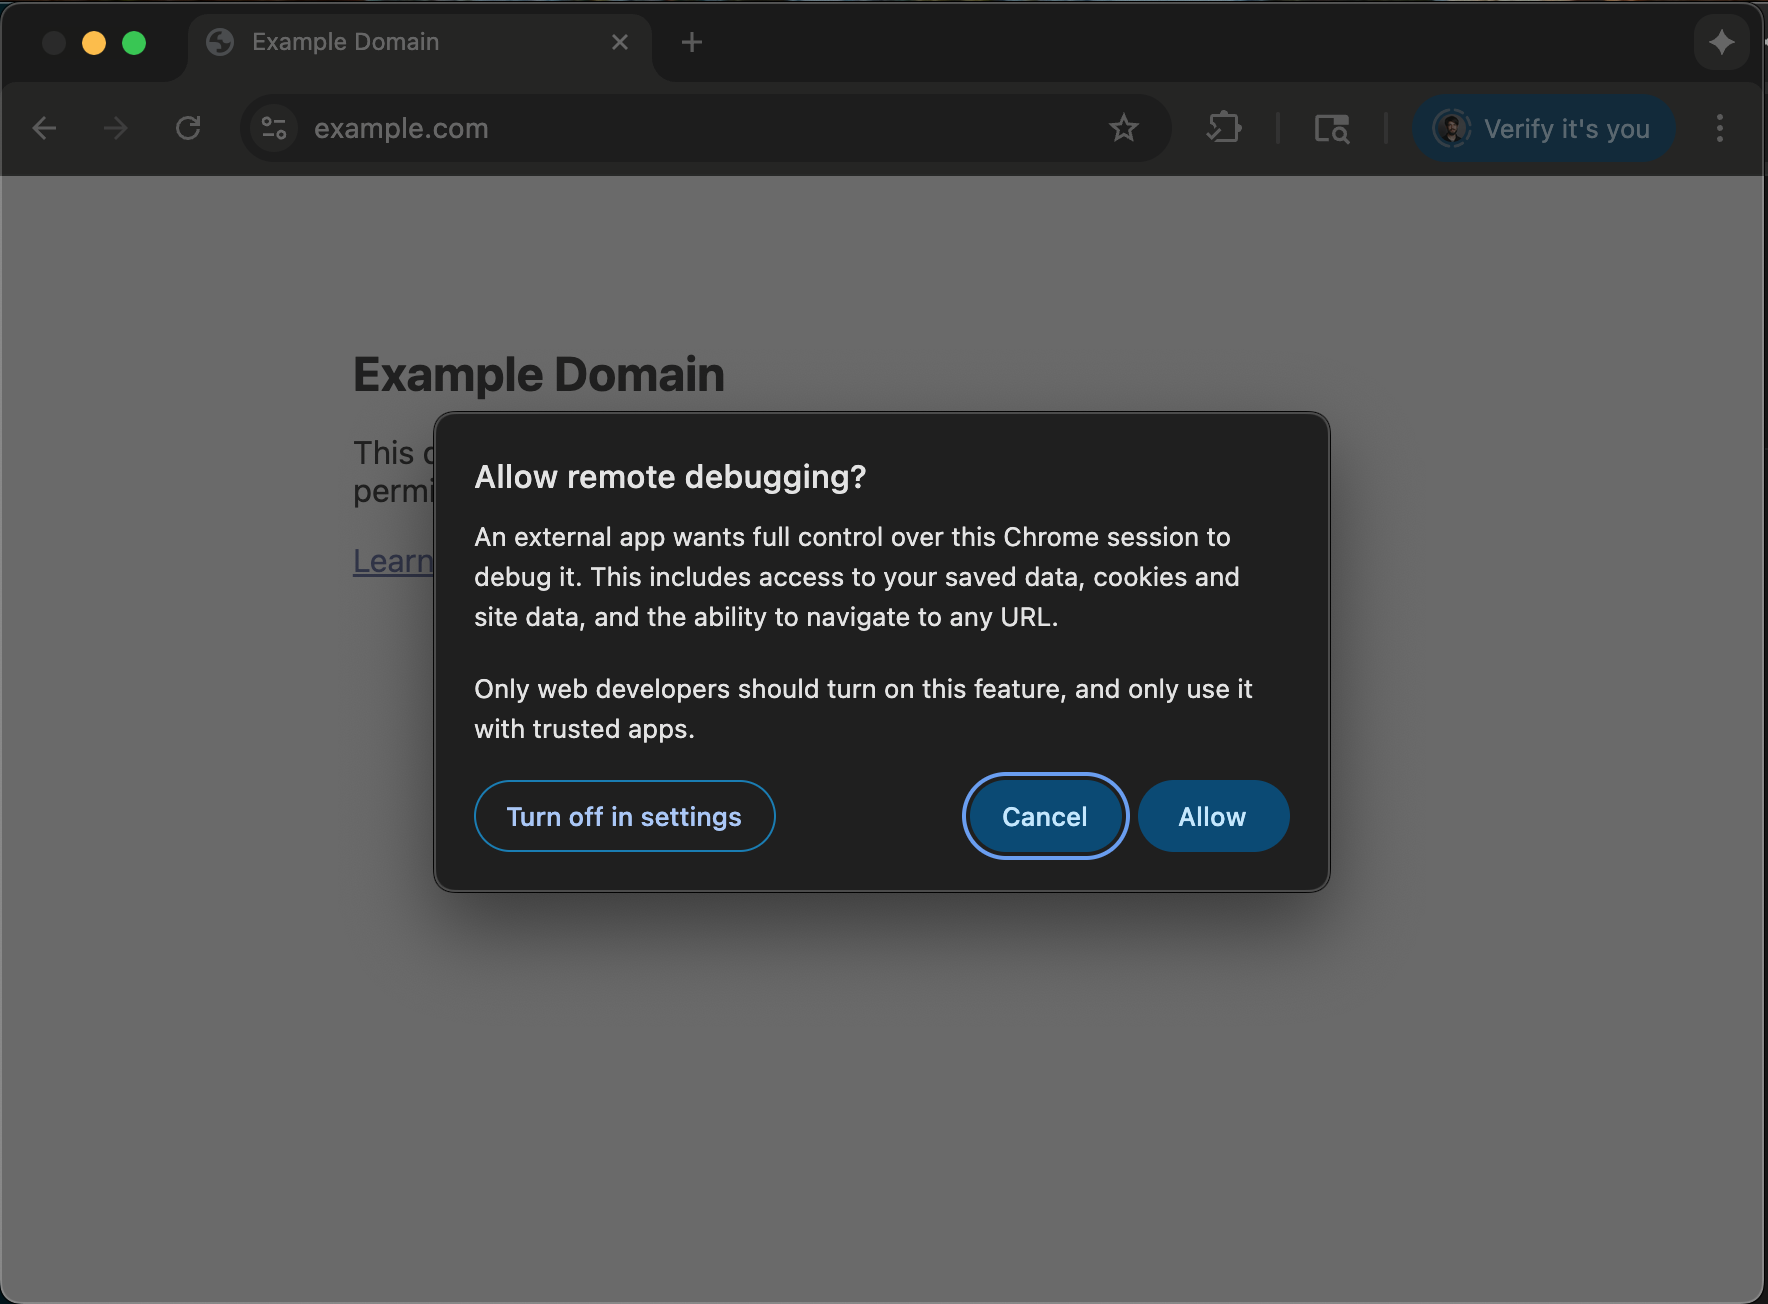Switch to the Example Domain tab
Viewport: 1768px width, 1304px height.
pos(380,42)
